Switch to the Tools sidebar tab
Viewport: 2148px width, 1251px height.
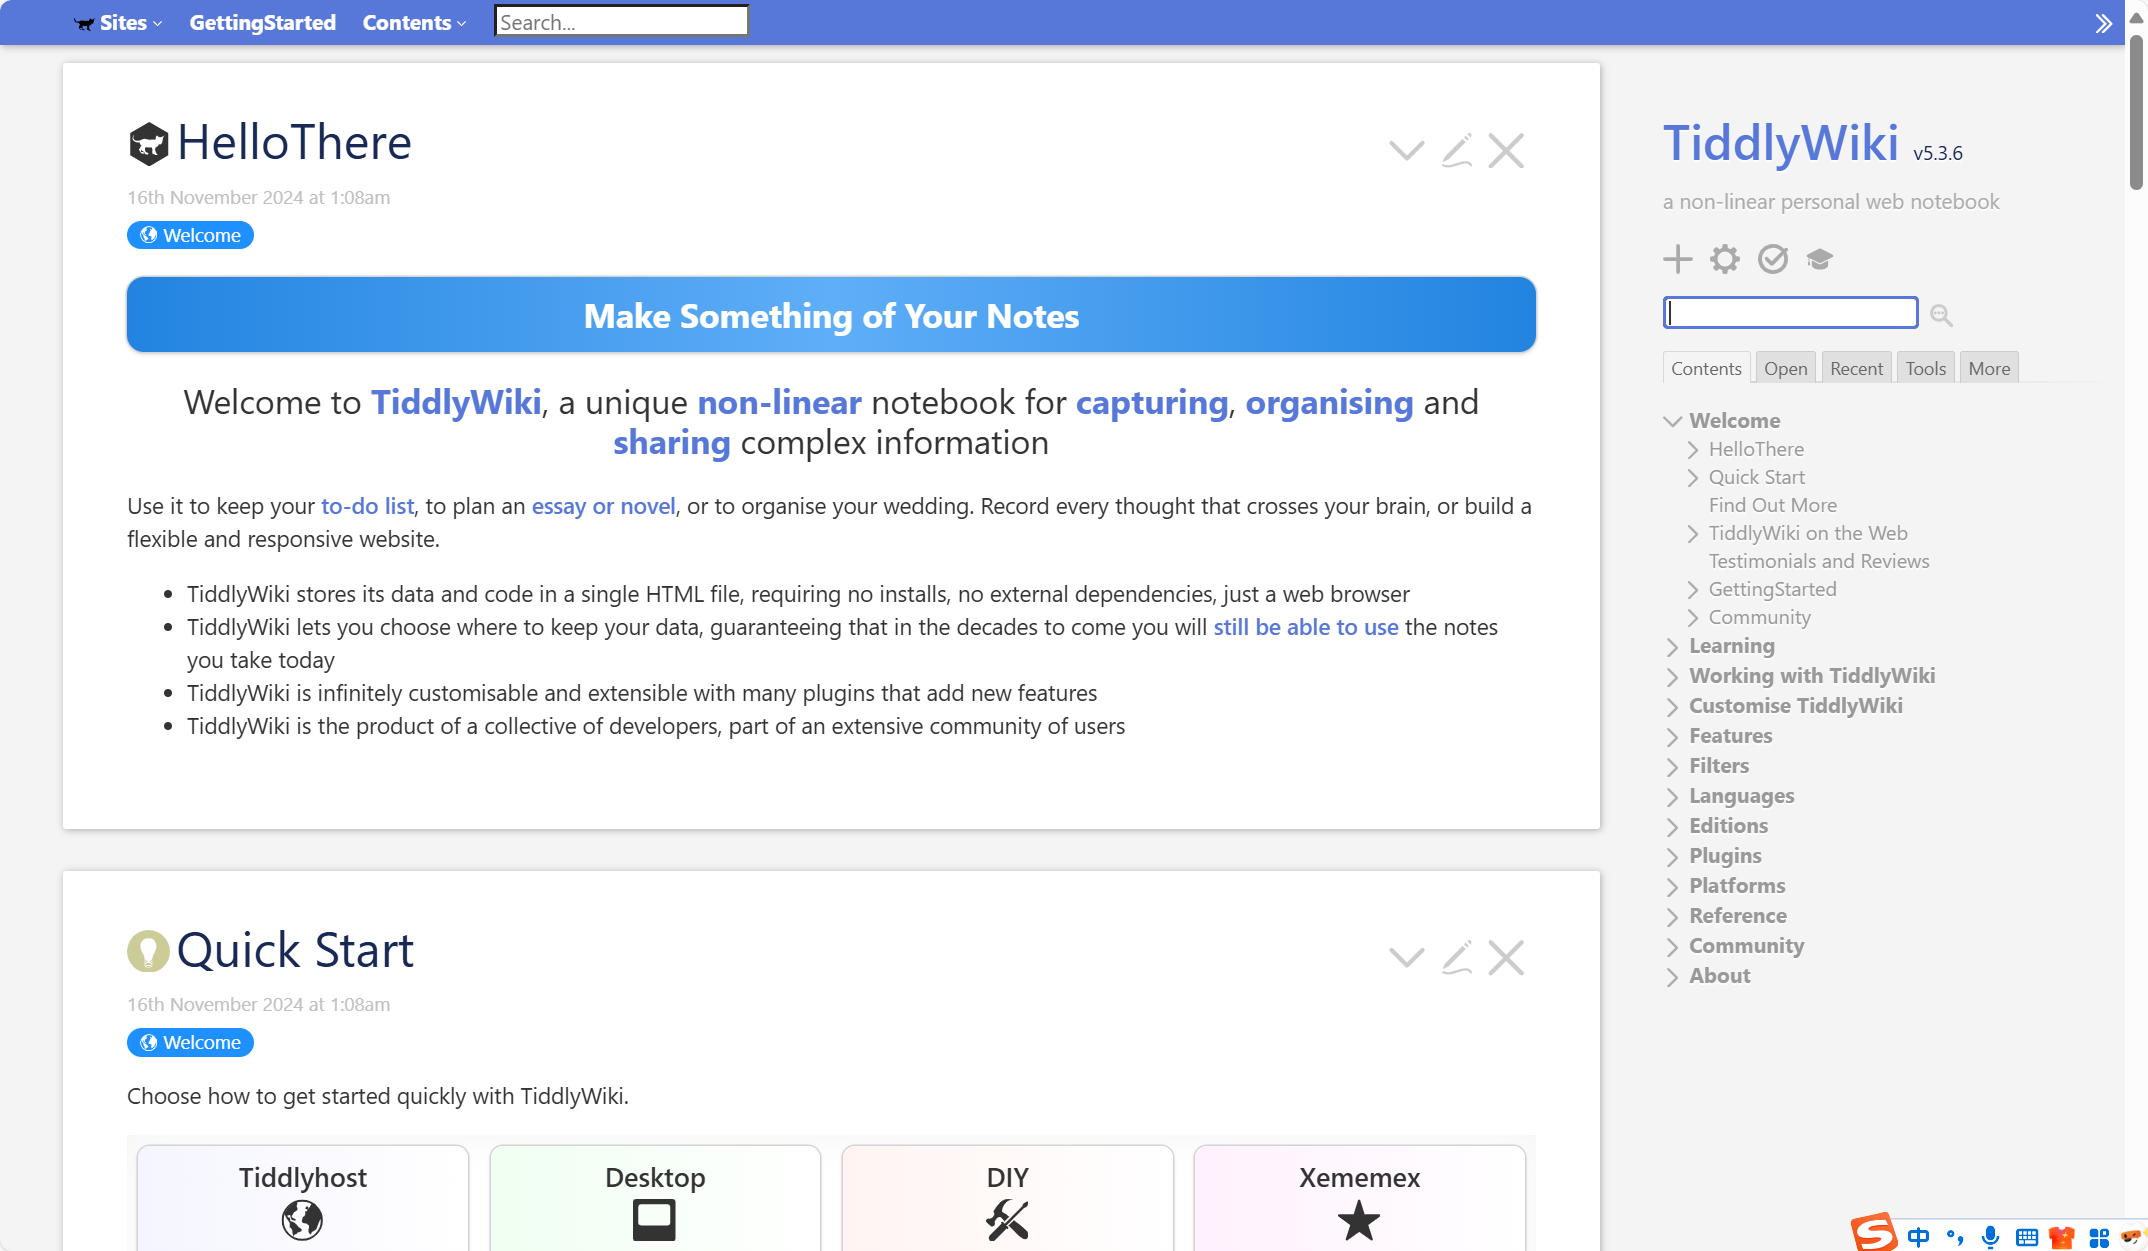pos(1925,368)
